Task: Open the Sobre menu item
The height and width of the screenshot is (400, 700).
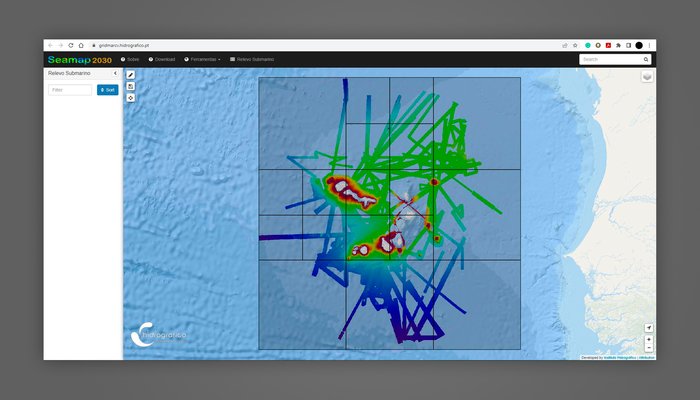Action: click(130, 59)
